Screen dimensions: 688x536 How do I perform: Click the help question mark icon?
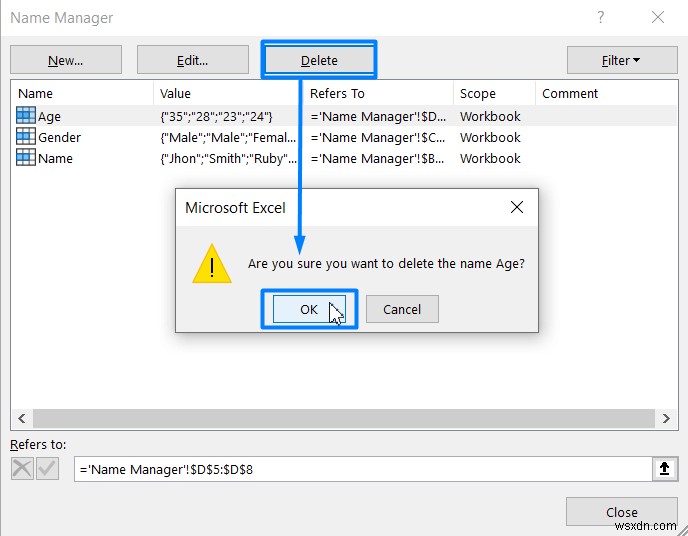[x=601, y=18]
